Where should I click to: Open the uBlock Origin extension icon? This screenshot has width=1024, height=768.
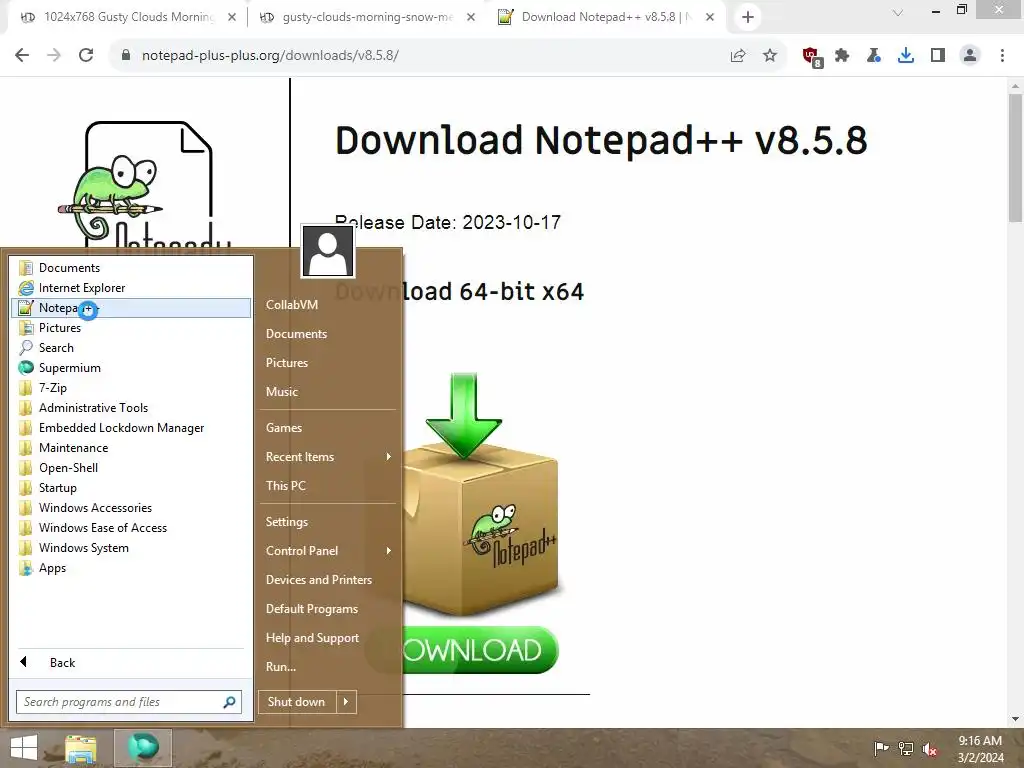click(812, 57)
